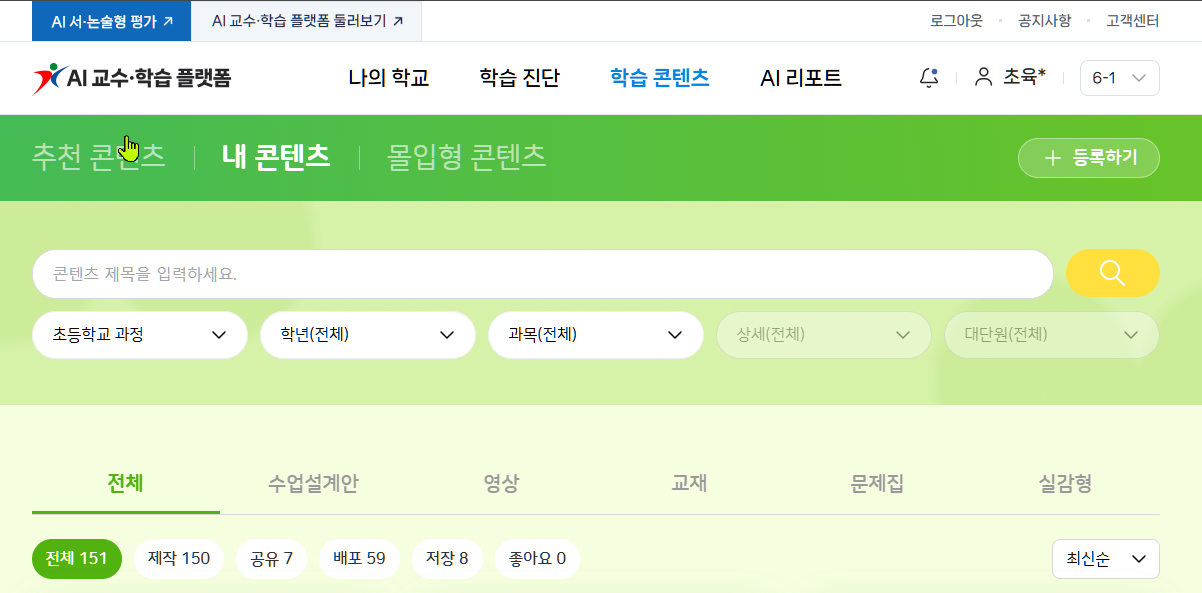This screenshot has width=1202, height=593.
Task: Select the 전체 151 filter chip
Action: tap(77, 558)
